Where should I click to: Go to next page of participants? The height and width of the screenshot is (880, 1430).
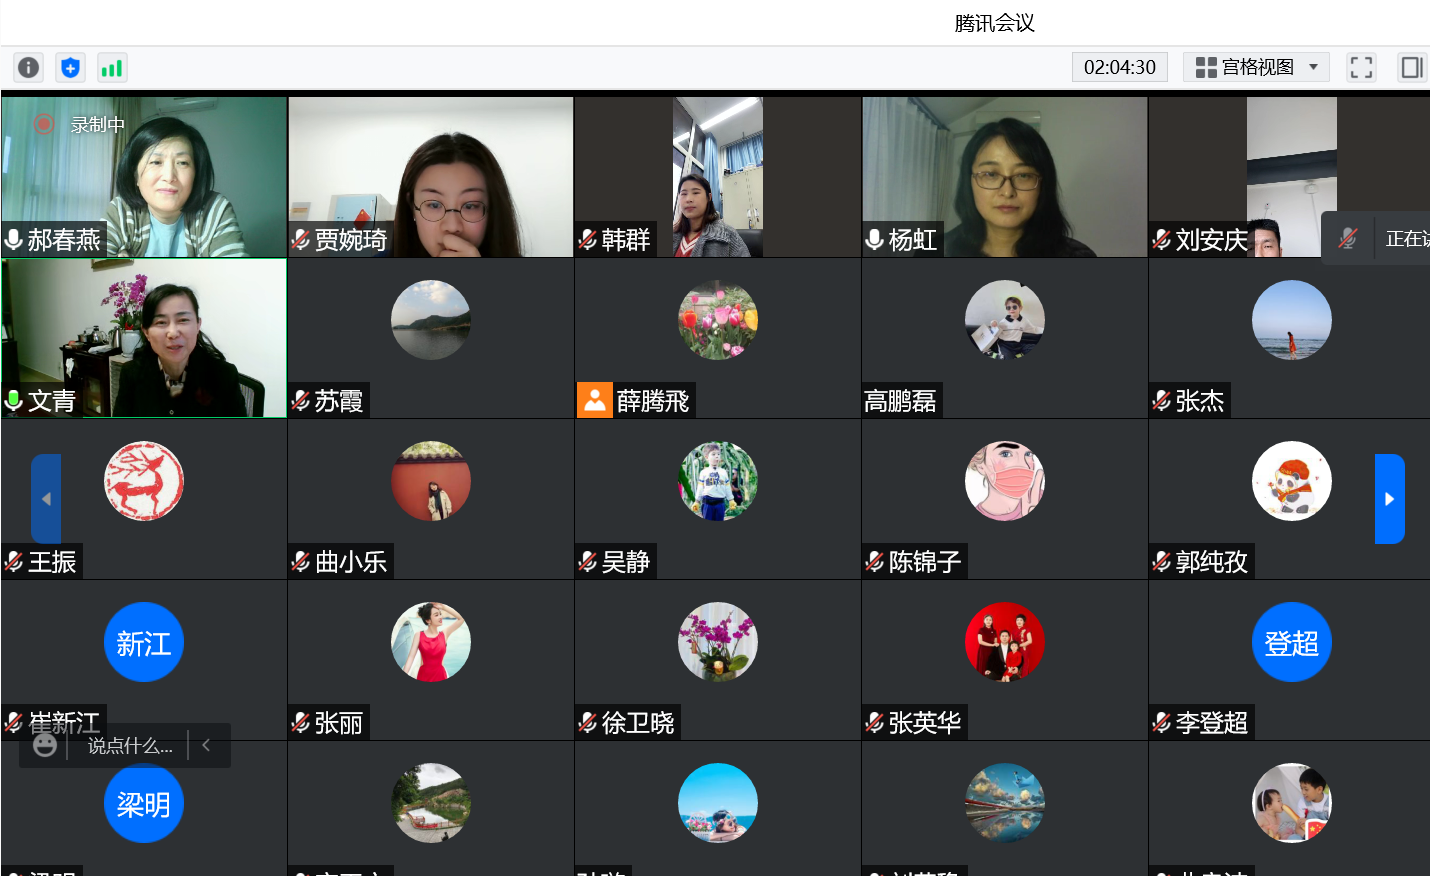1389,499
